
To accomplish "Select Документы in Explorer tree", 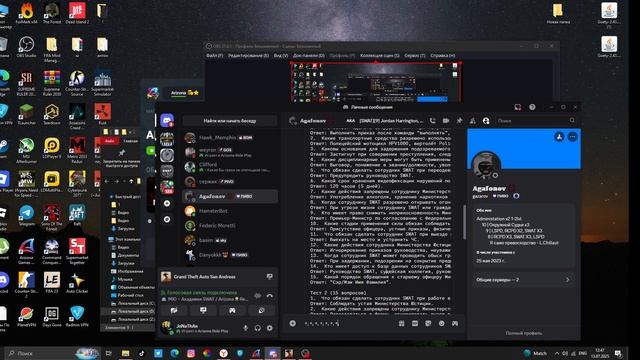I will pyautogui.click(x=126, y=255).
